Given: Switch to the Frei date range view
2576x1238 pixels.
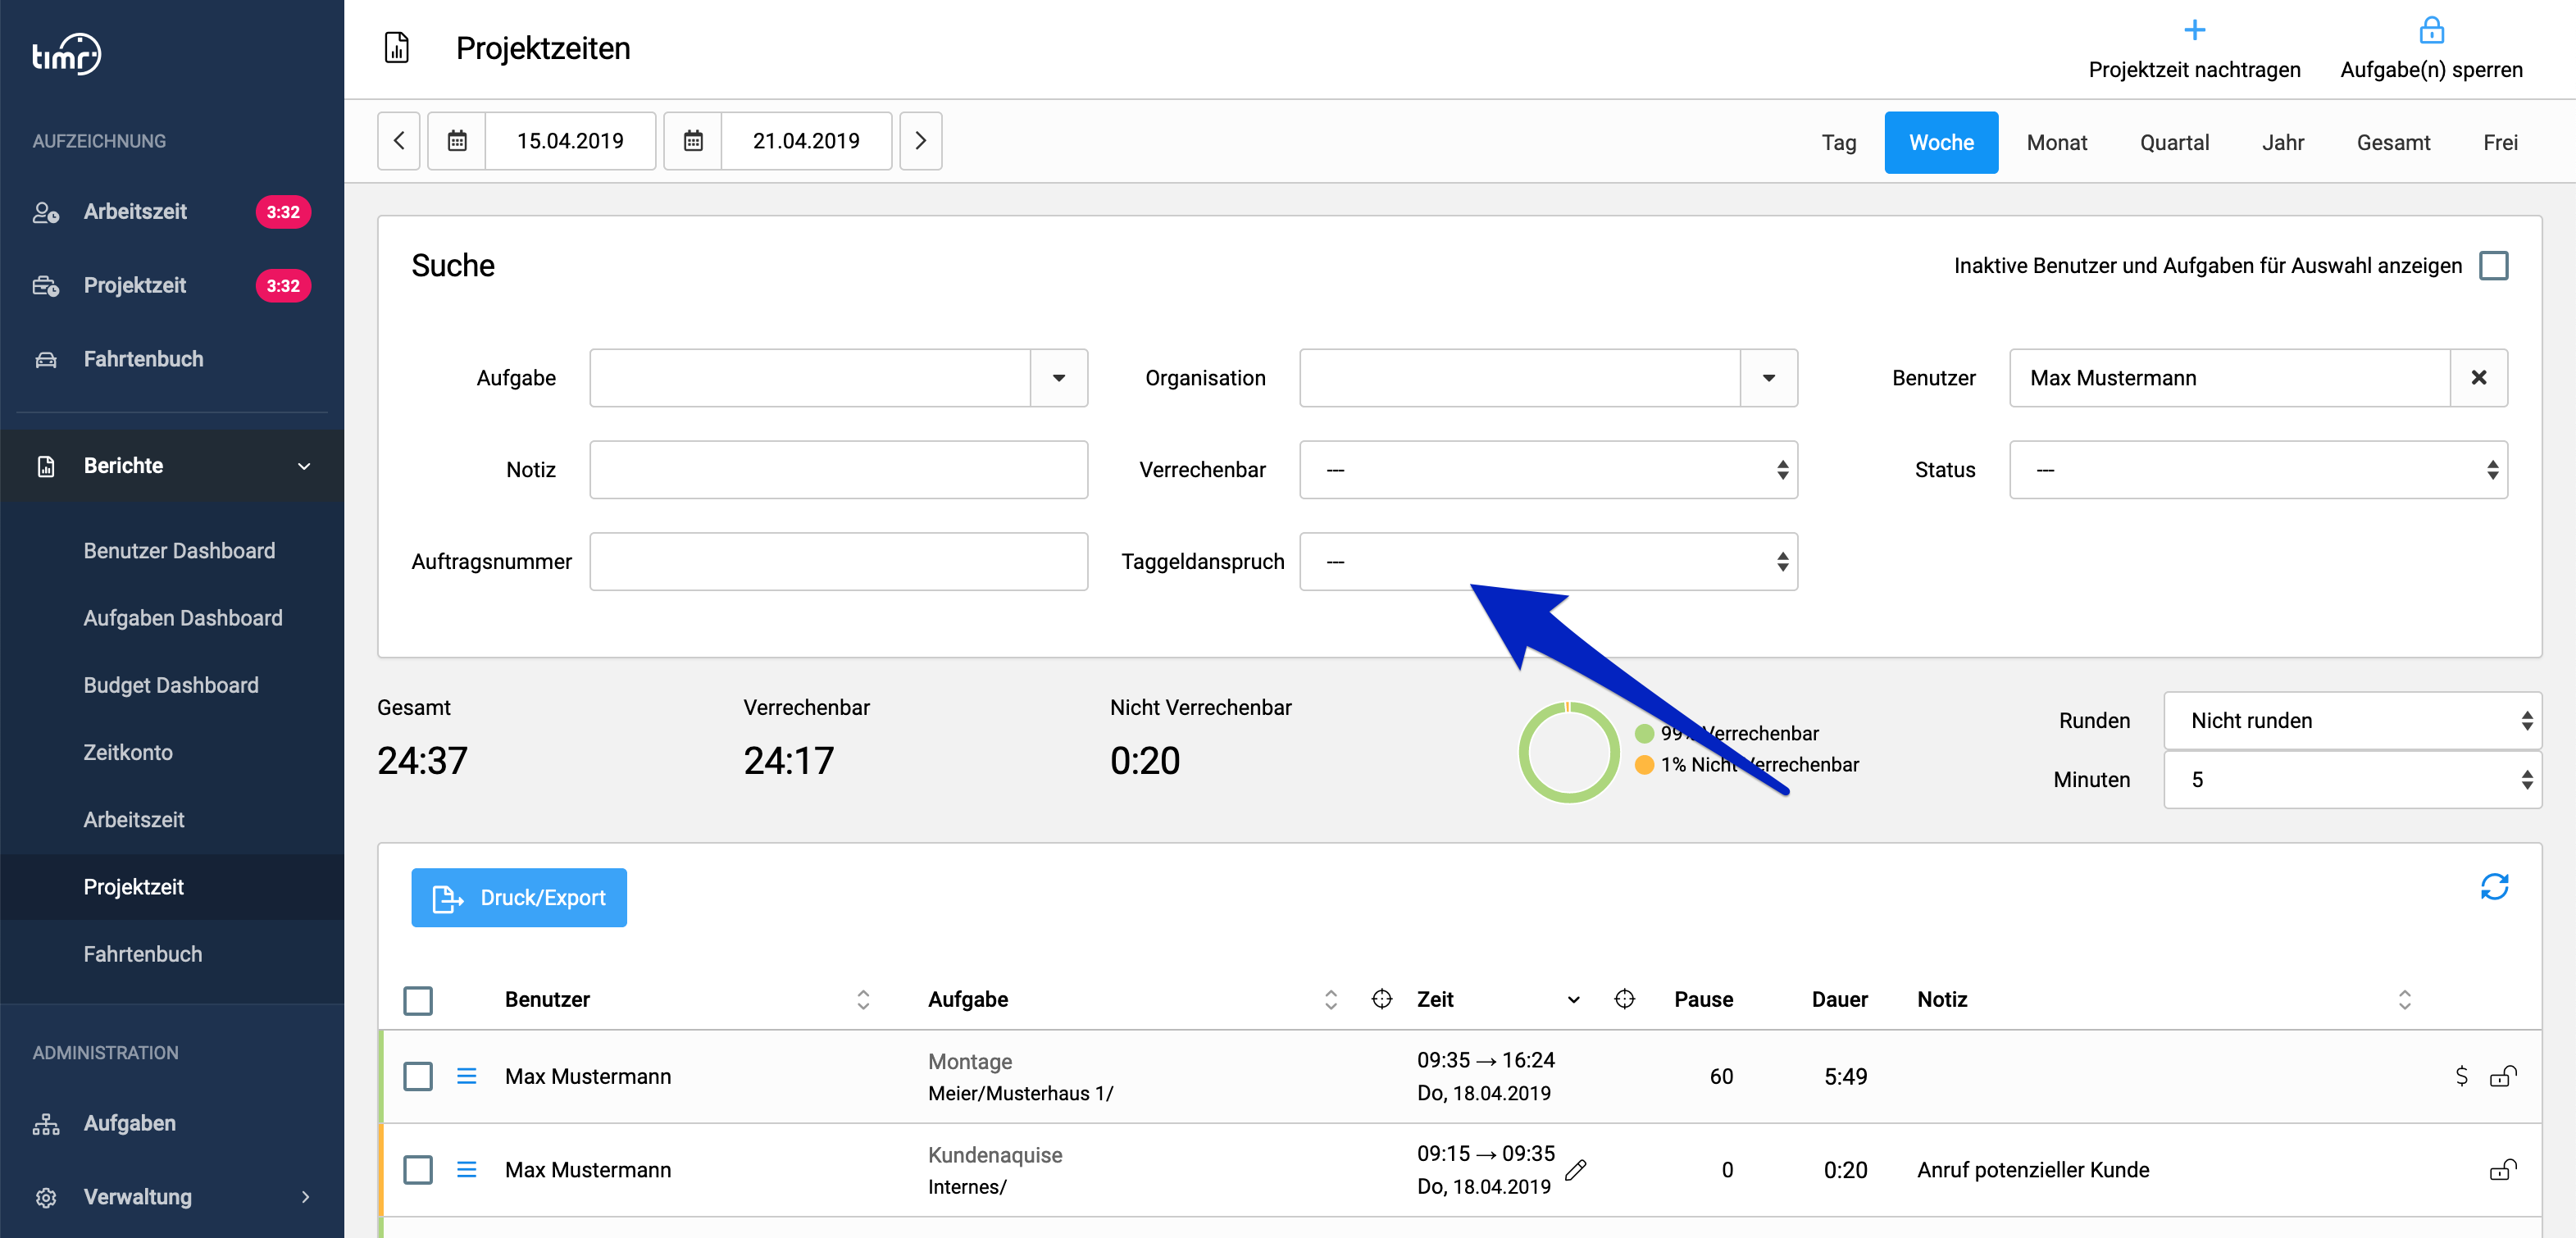Looking at the screenshot, I should [2500, 142].
